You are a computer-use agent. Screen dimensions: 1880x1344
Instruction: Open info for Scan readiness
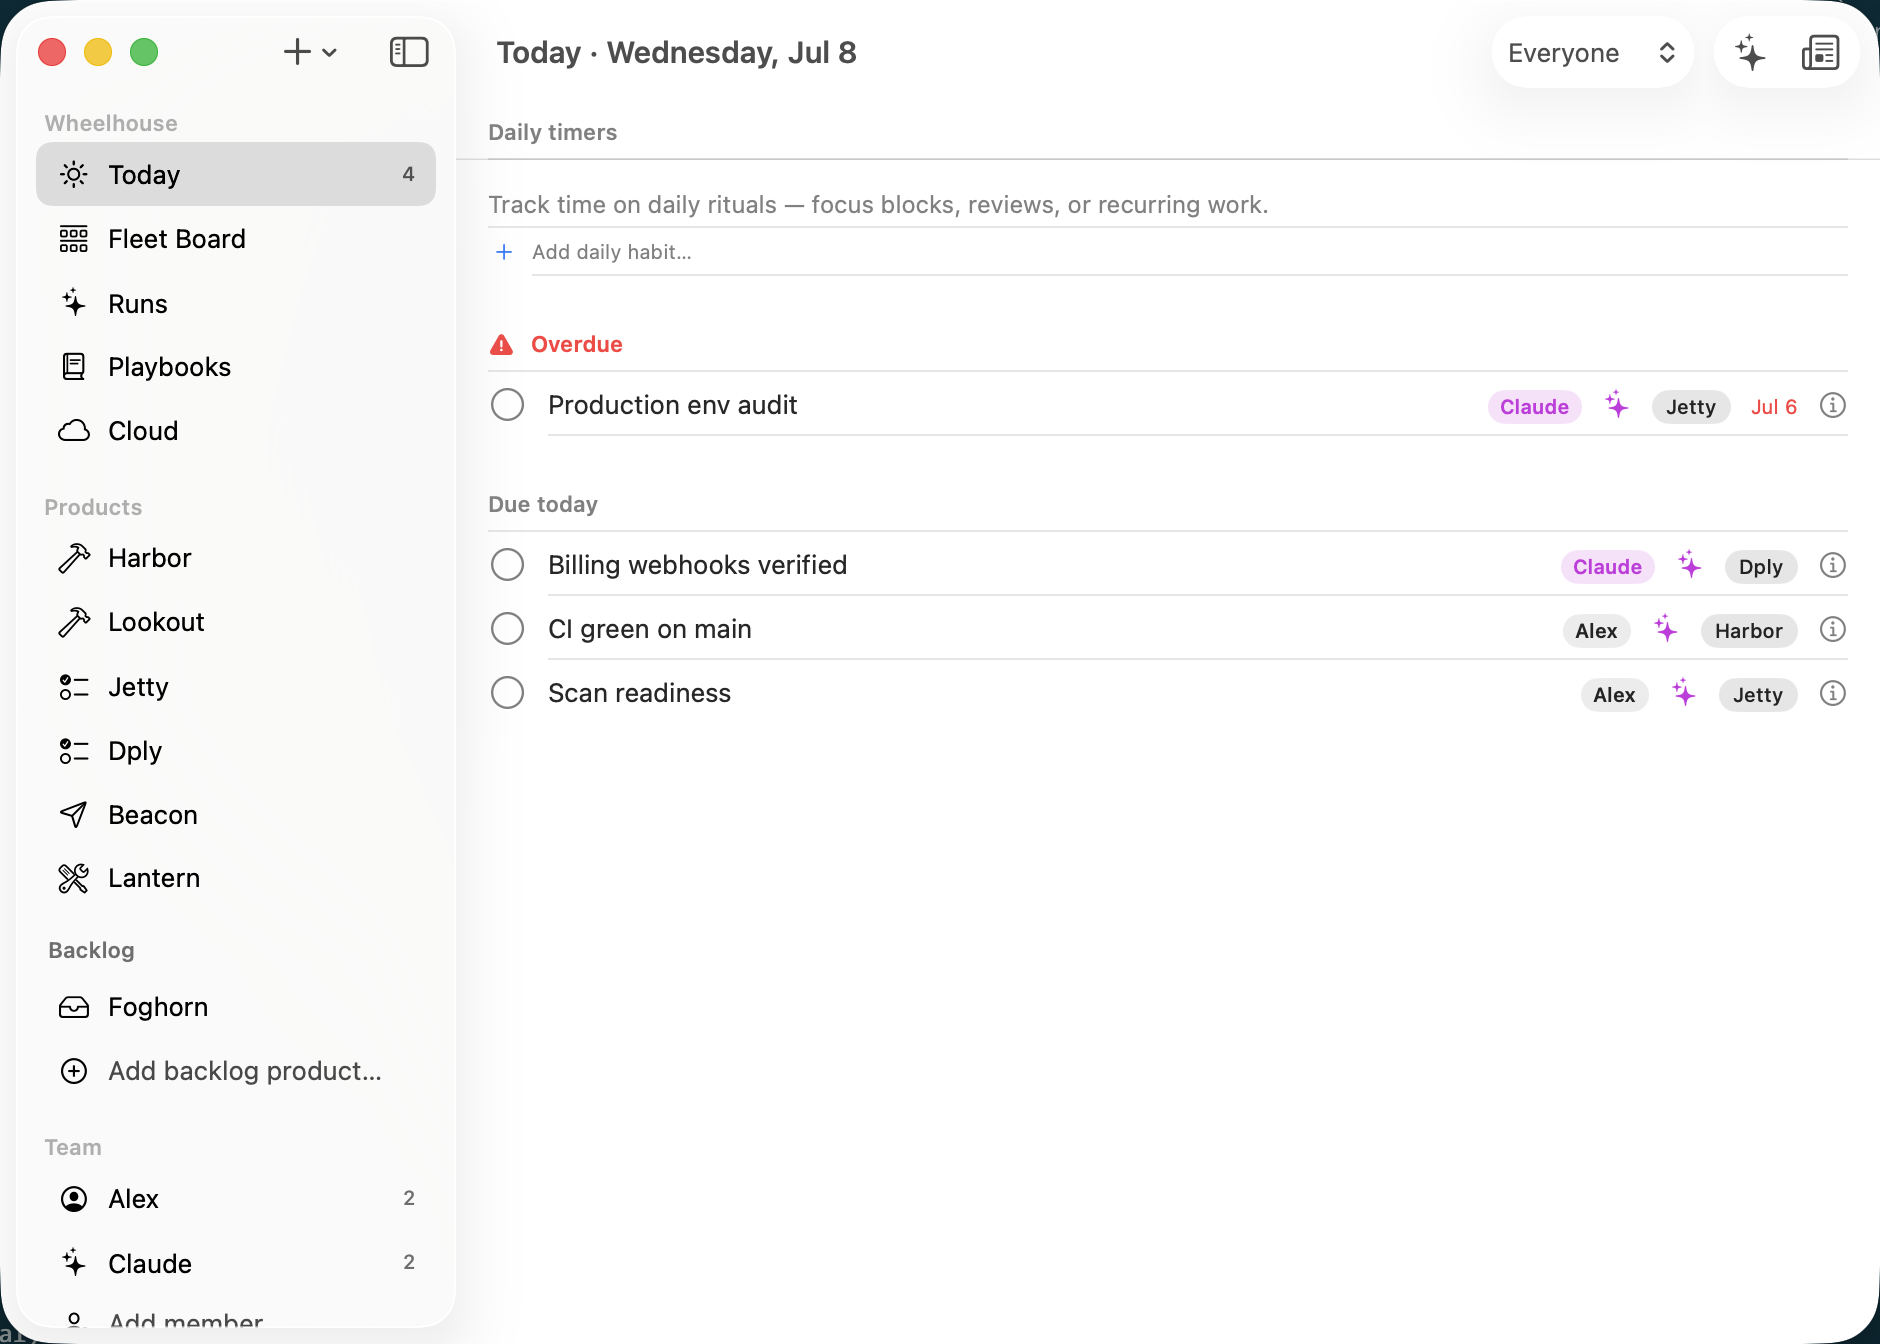click(1832, 693)
